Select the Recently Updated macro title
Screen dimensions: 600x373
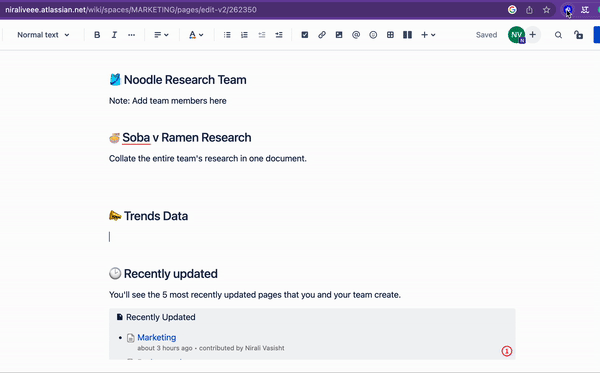click(161, 317)
